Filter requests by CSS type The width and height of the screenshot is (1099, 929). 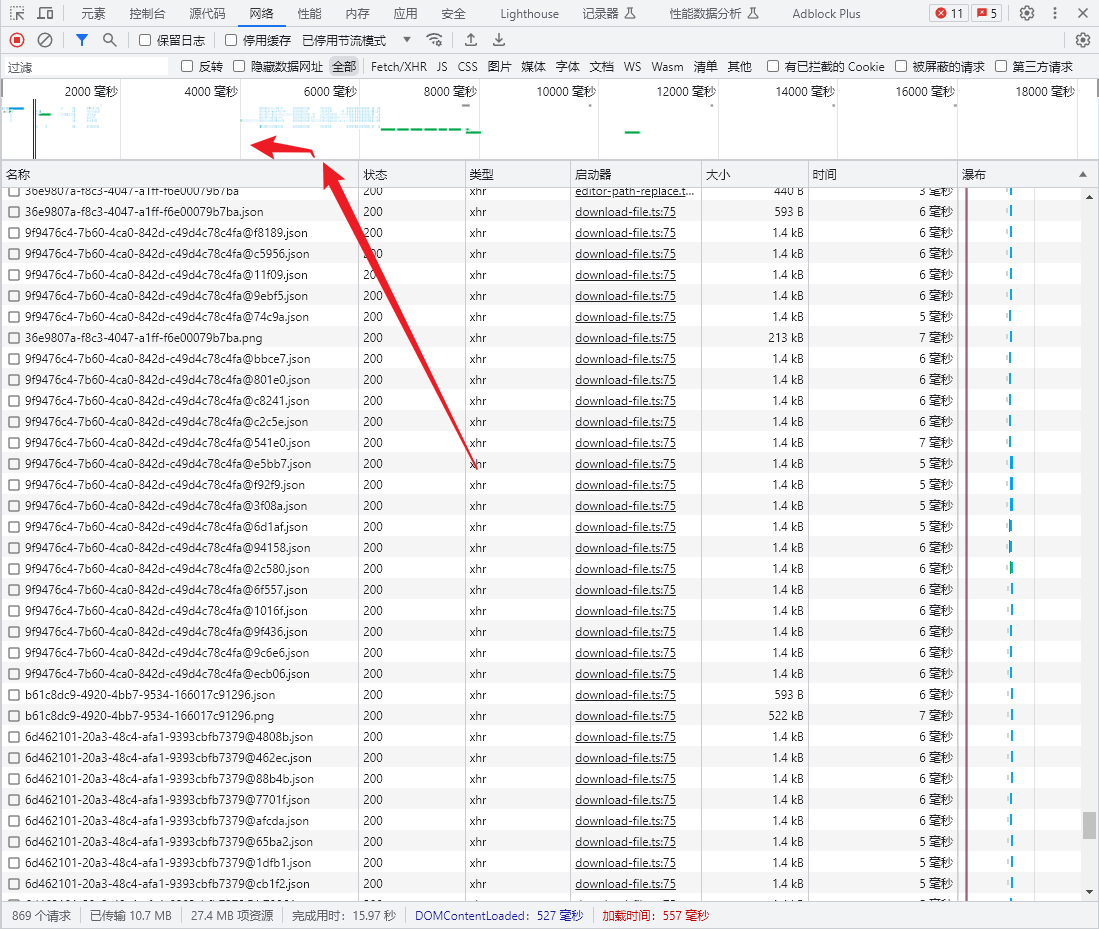pyautogui.click(x=467, y=67)
